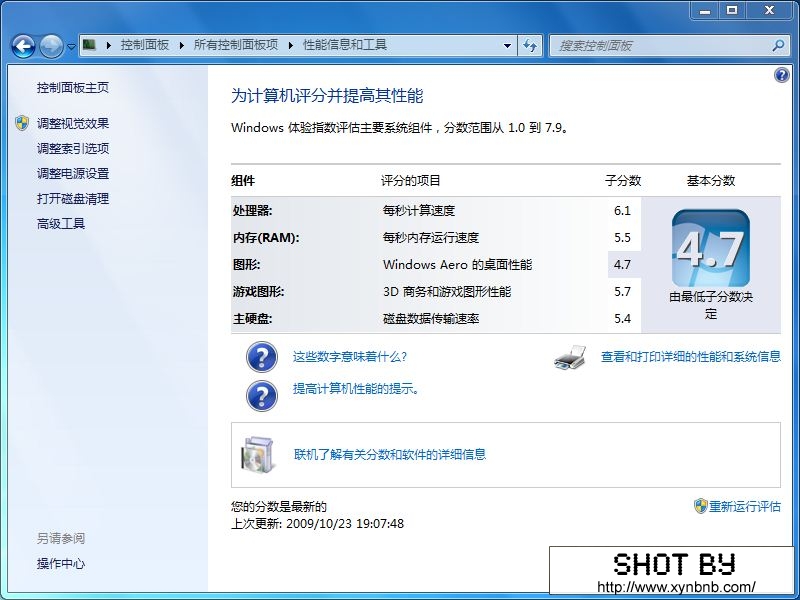Image resolution: width=800 pixels, height=600 pixels.
Task: Select 性能信息和工具 breadcrumb
Action: click(345, 45)
